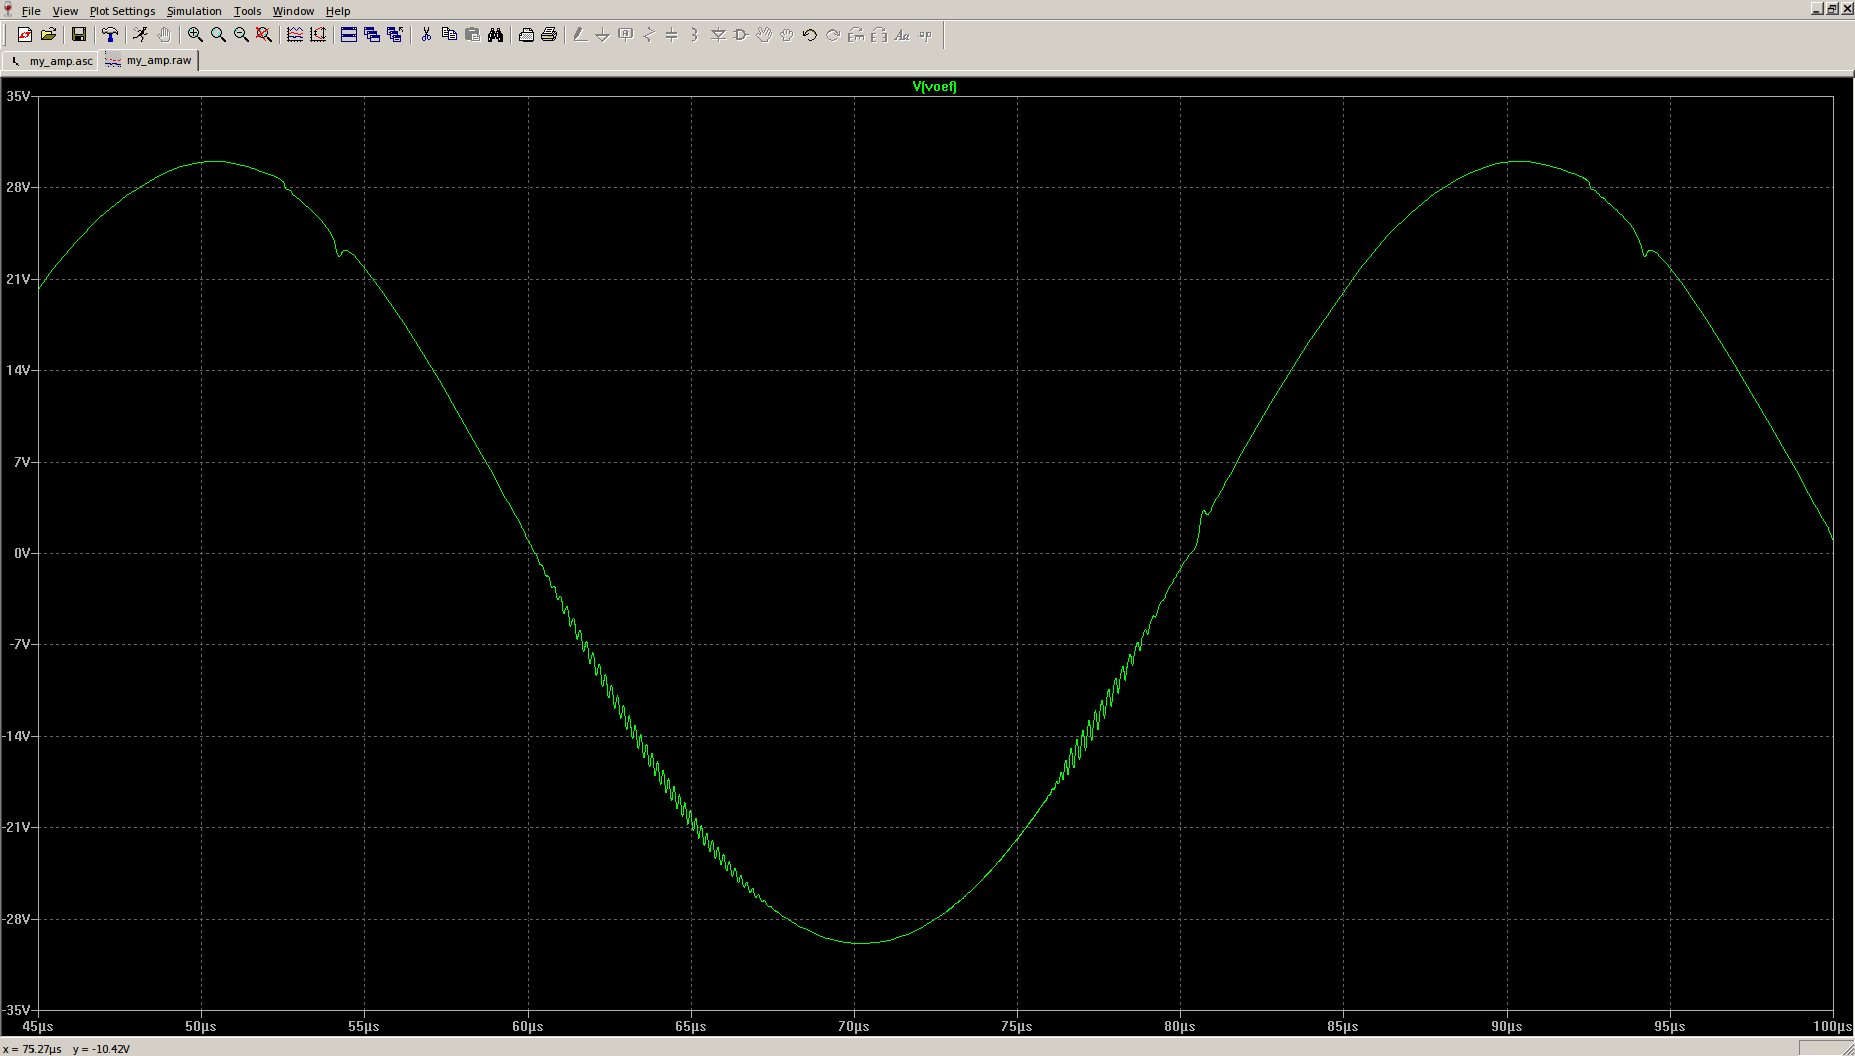
Task: Select the my_amp.raw waveform tab
Action: click(x=149, y=60)
